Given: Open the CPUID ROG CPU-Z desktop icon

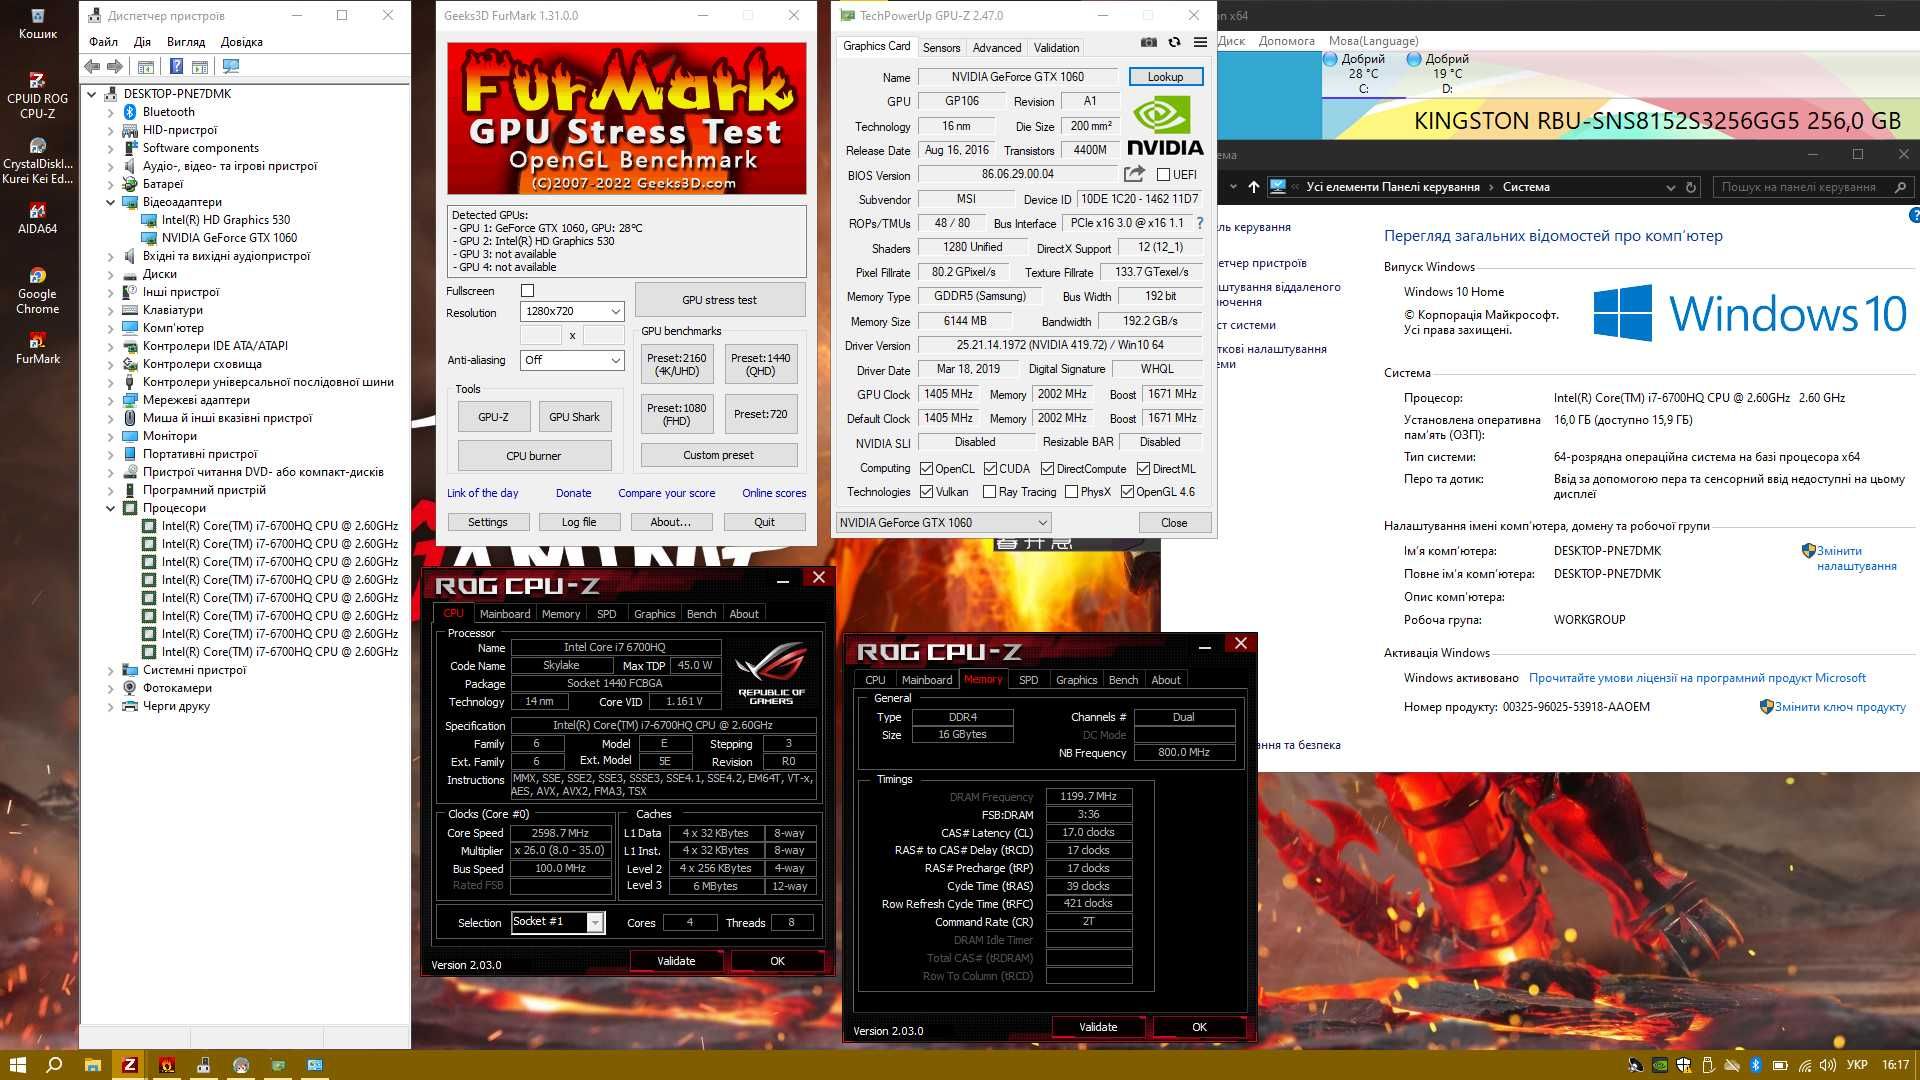Looking at the screenshot, I should pyautogui.click(x=37, y=95).
